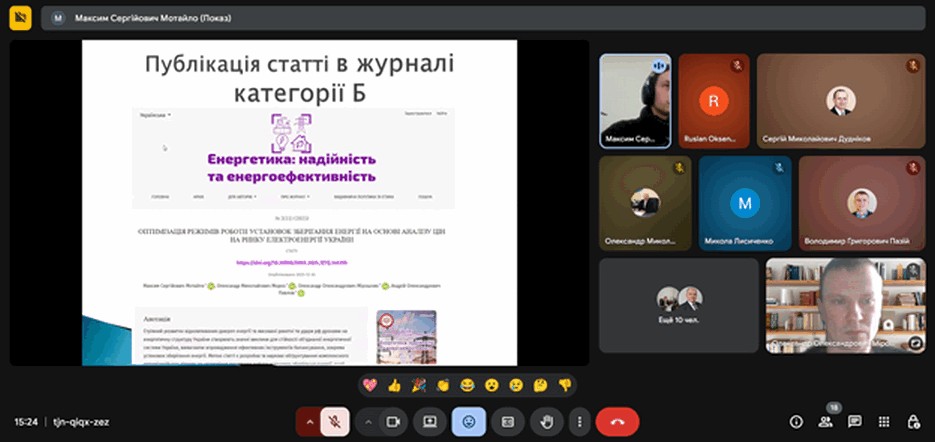
Task: Raise your hand
Action: (546, 422)
